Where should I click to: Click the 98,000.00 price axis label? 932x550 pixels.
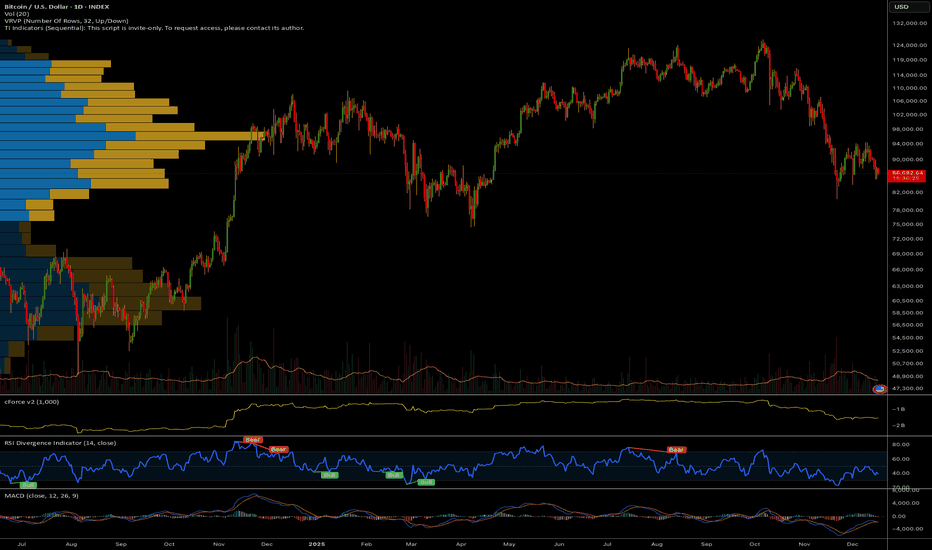[909, 129]
